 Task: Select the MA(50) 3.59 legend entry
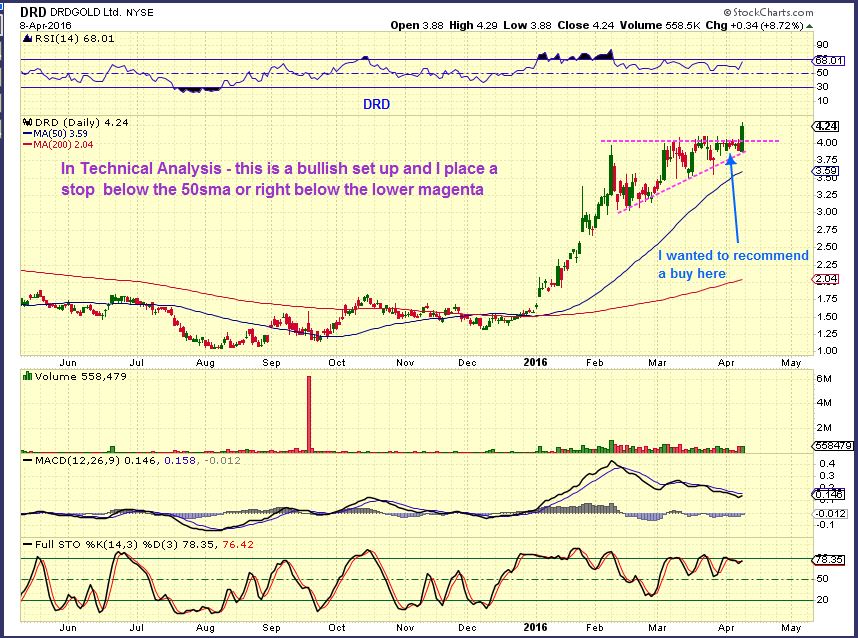coord(55,134)
